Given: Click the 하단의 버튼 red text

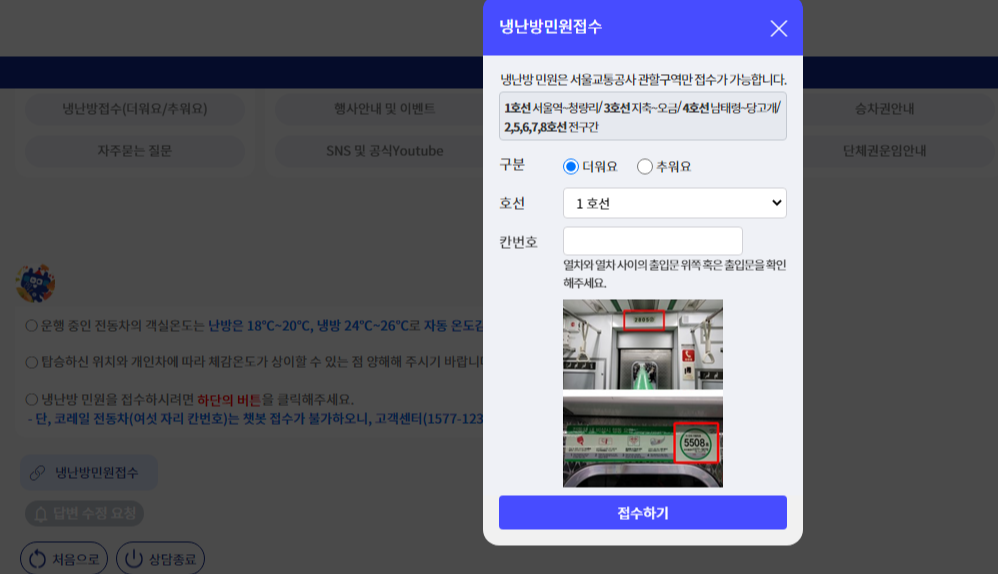Looking at the screenshot, I should coord(229,400).
